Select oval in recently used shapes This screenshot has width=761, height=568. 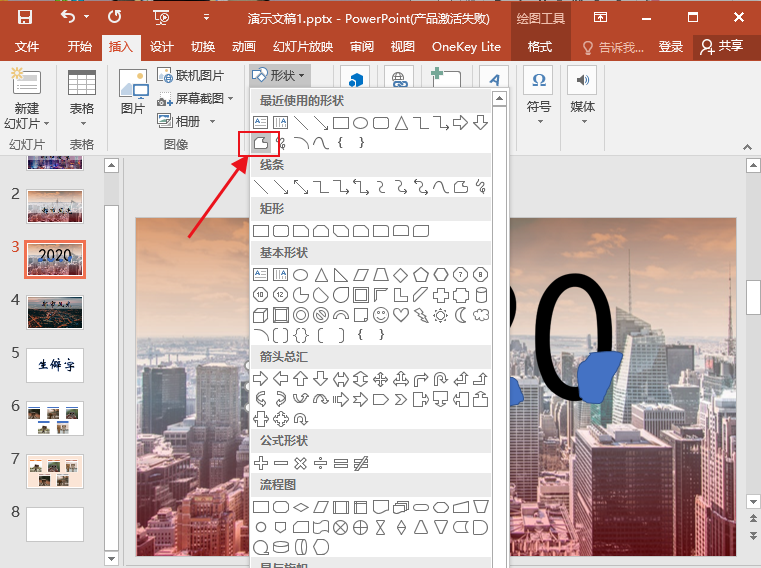point(361,123)
